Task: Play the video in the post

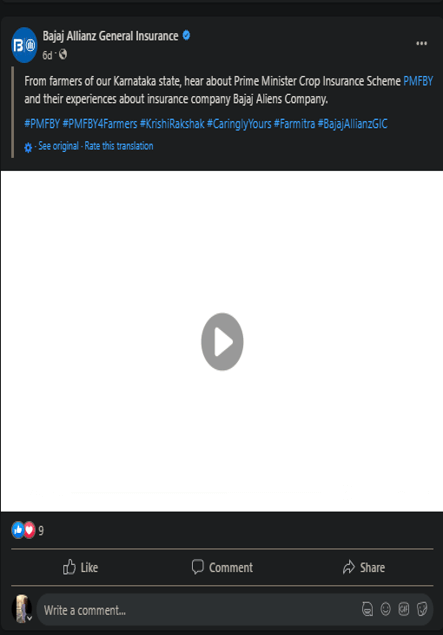Action: pyautogui.click(x=222, y=341)
